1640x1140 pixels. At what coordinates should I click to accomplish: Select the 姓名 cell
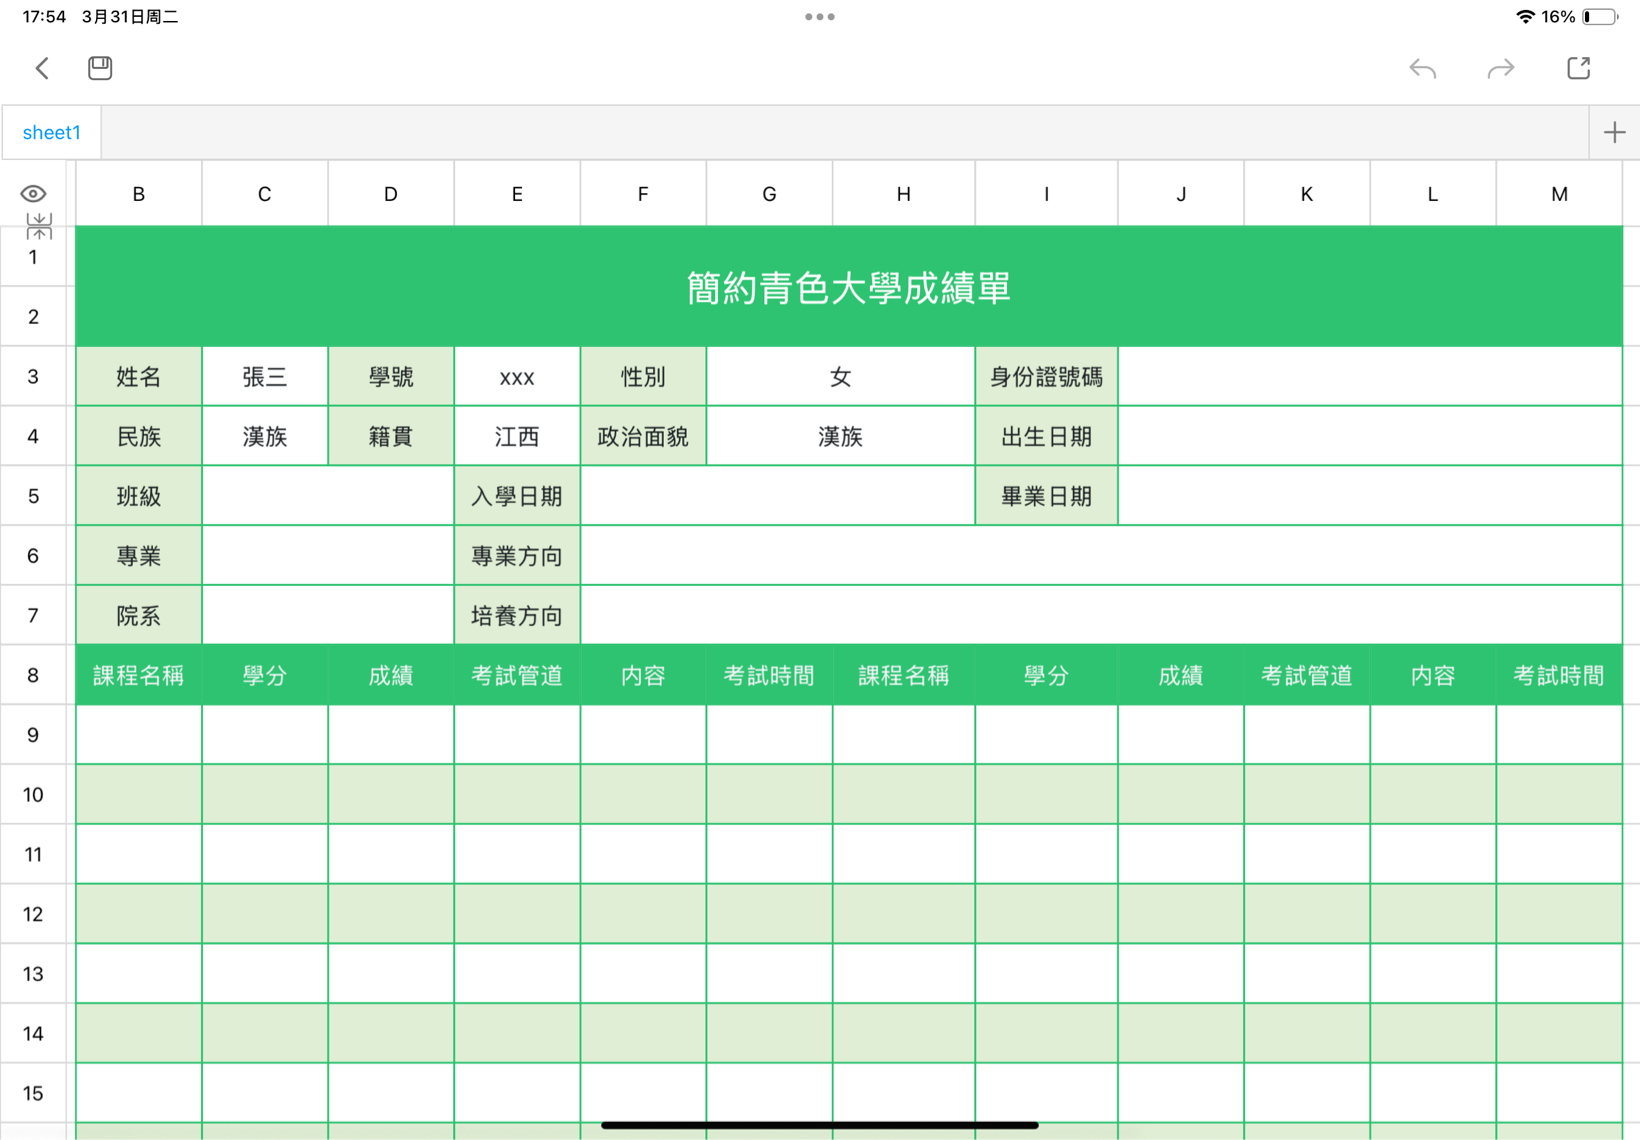click(139, 377)
